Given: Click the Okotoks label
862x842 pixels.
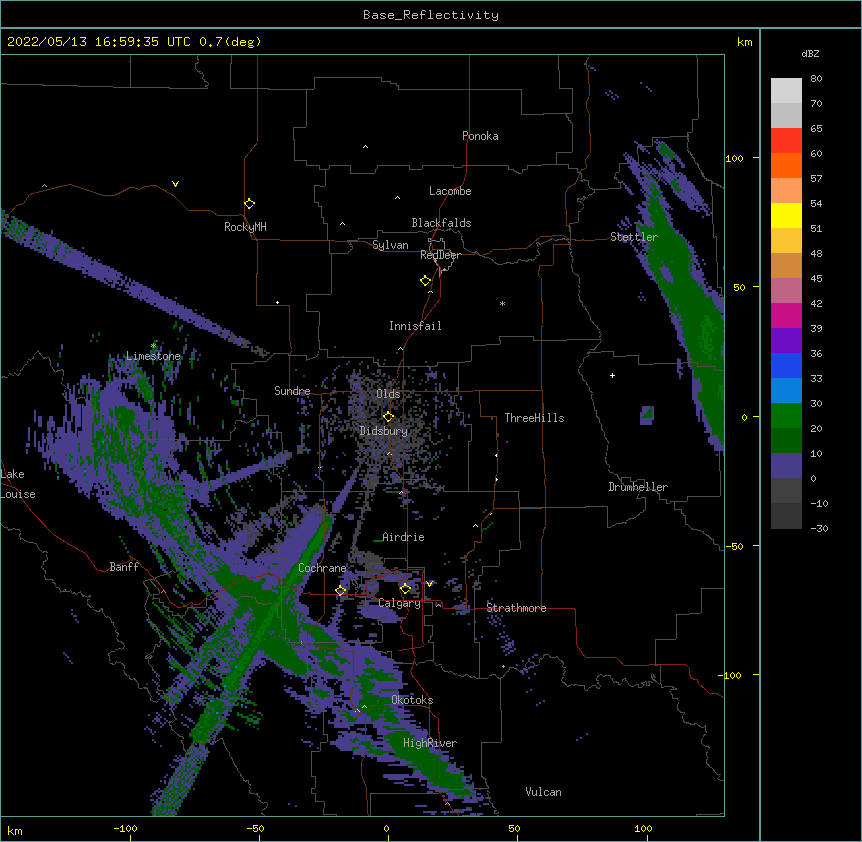Looking at the screenshot, I should coord(412,700).
